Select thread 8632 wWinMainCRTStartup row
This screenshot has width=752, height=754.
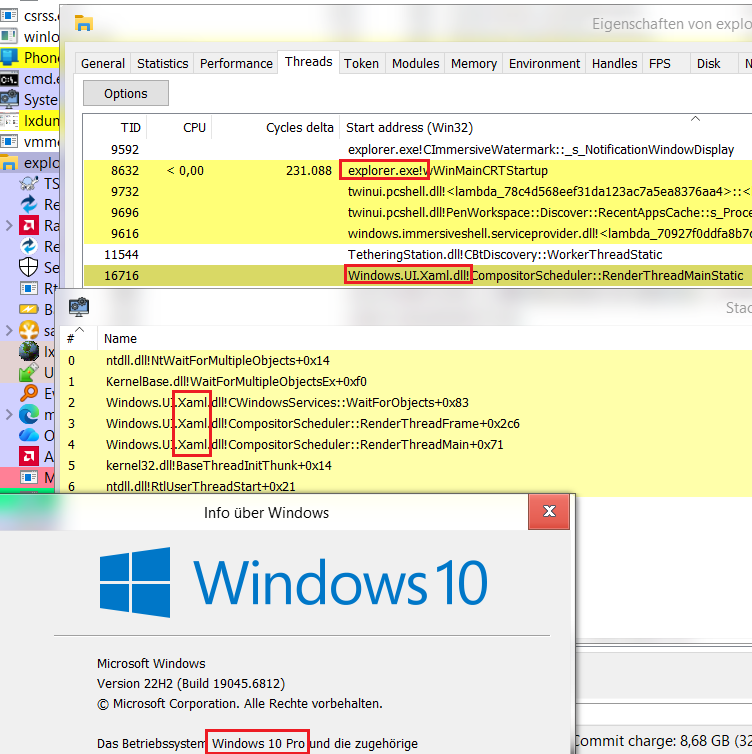418,171
